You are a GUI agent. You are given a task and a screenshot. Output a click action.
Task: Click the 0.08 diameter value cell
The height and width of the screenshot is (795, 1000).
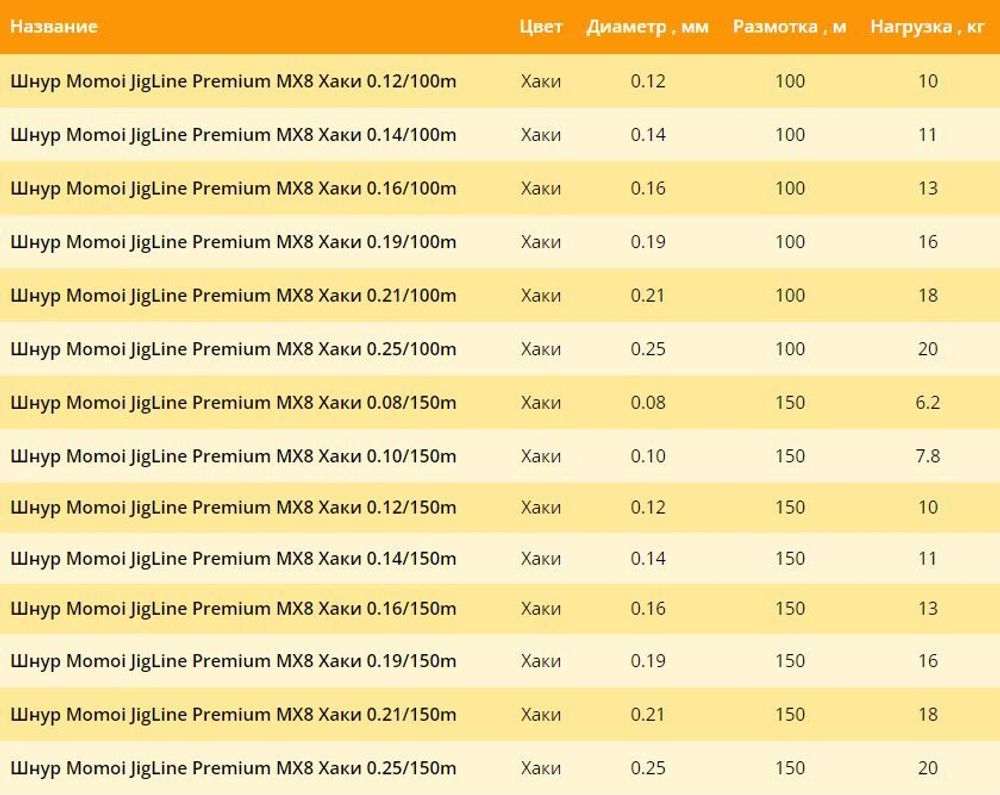(648, 403)
